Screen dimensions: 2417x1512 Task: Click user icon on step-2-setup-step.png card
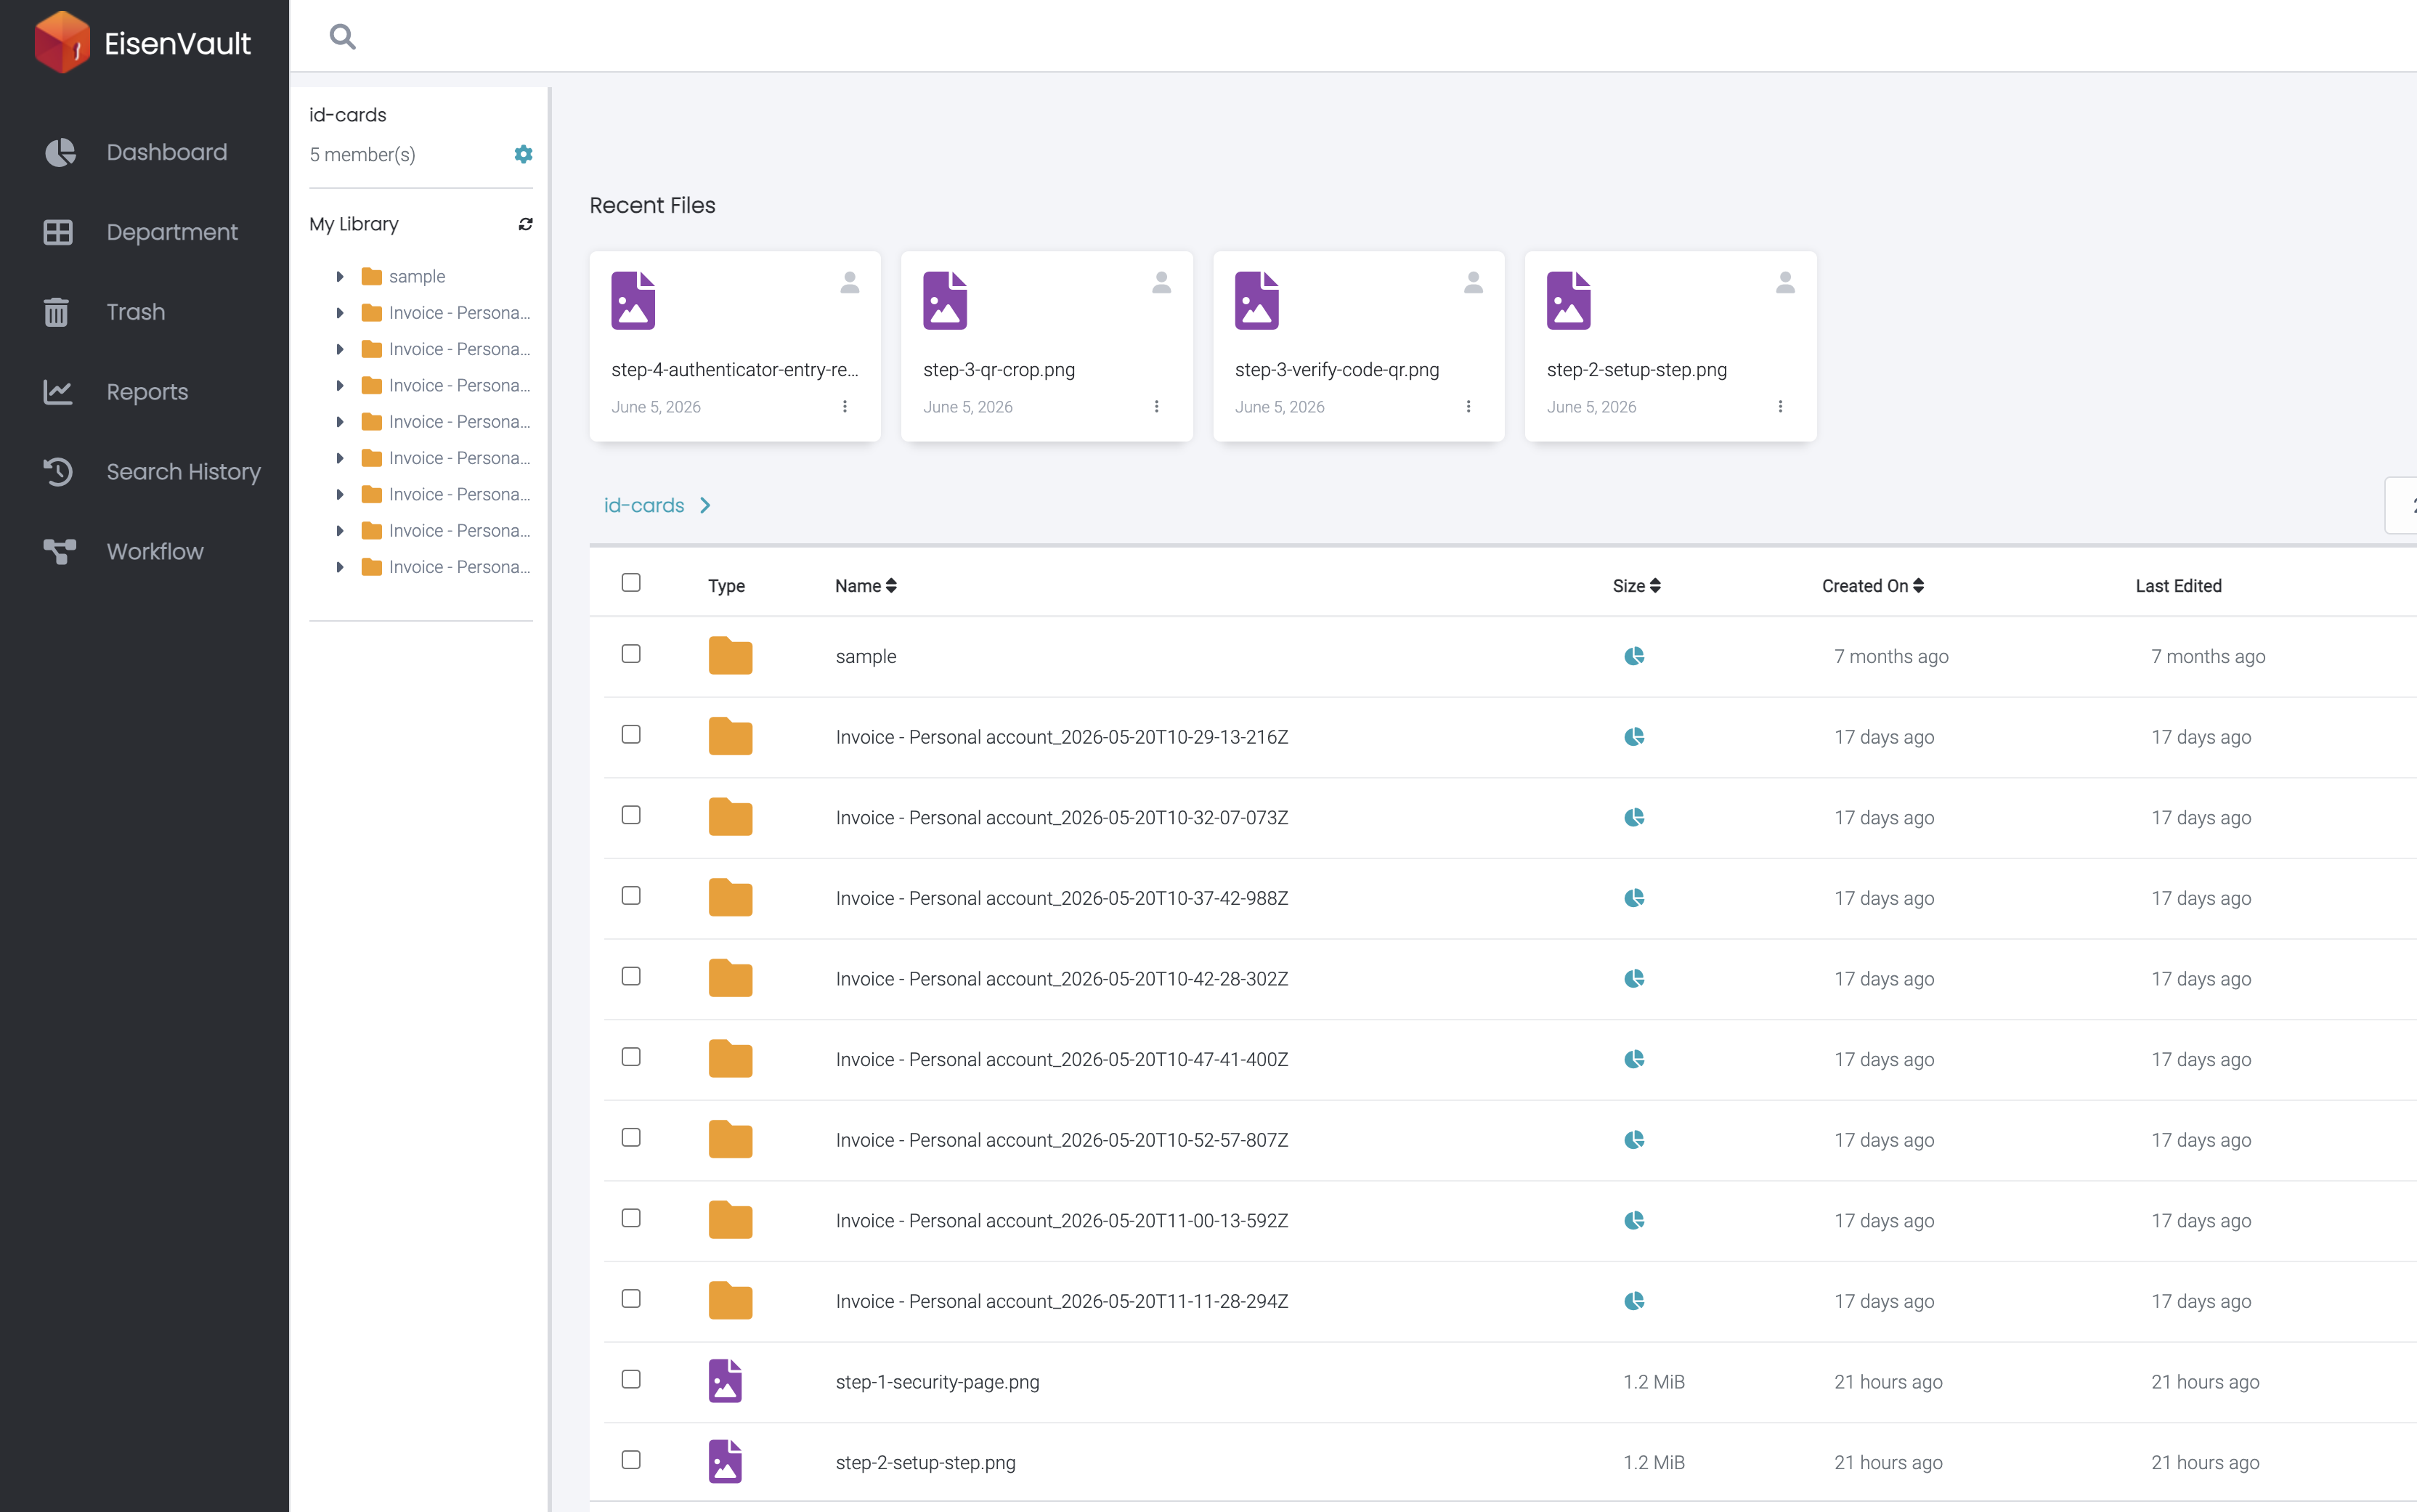tap(1785, 283)
